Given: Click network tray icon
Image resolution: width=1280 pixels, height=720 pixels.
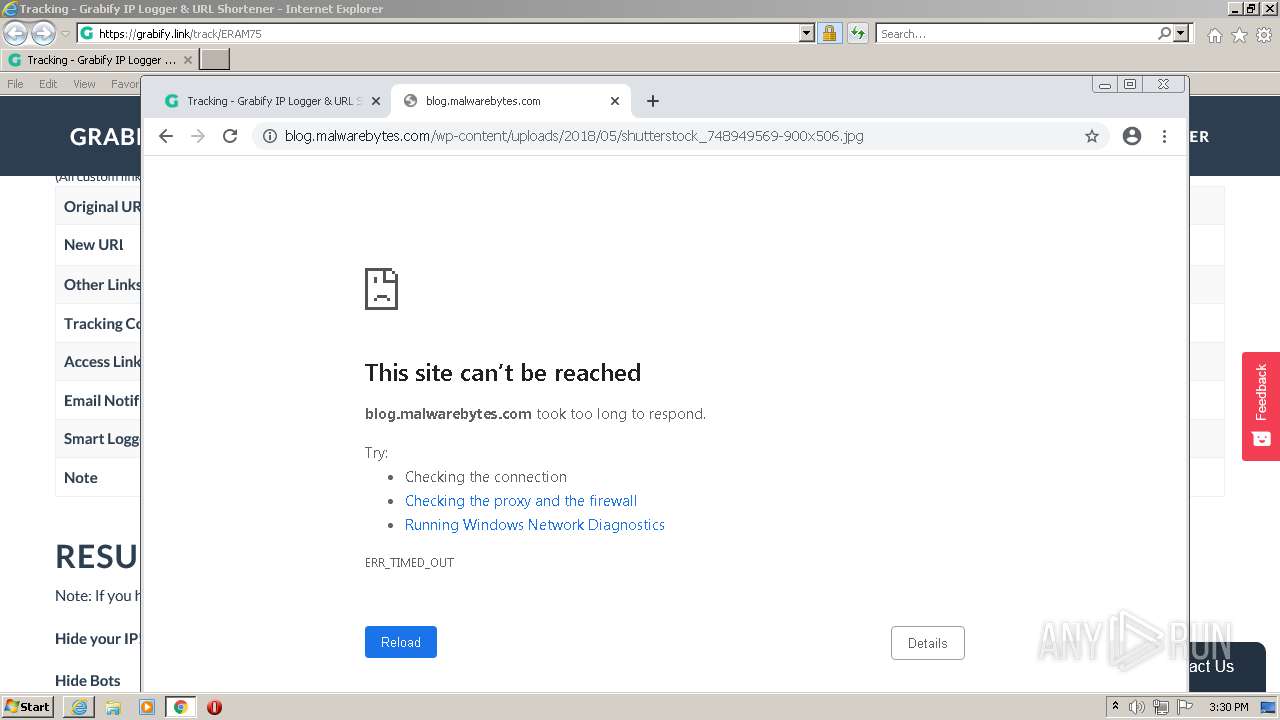Looking at the screenshot, I should (x=1161, y=707).
